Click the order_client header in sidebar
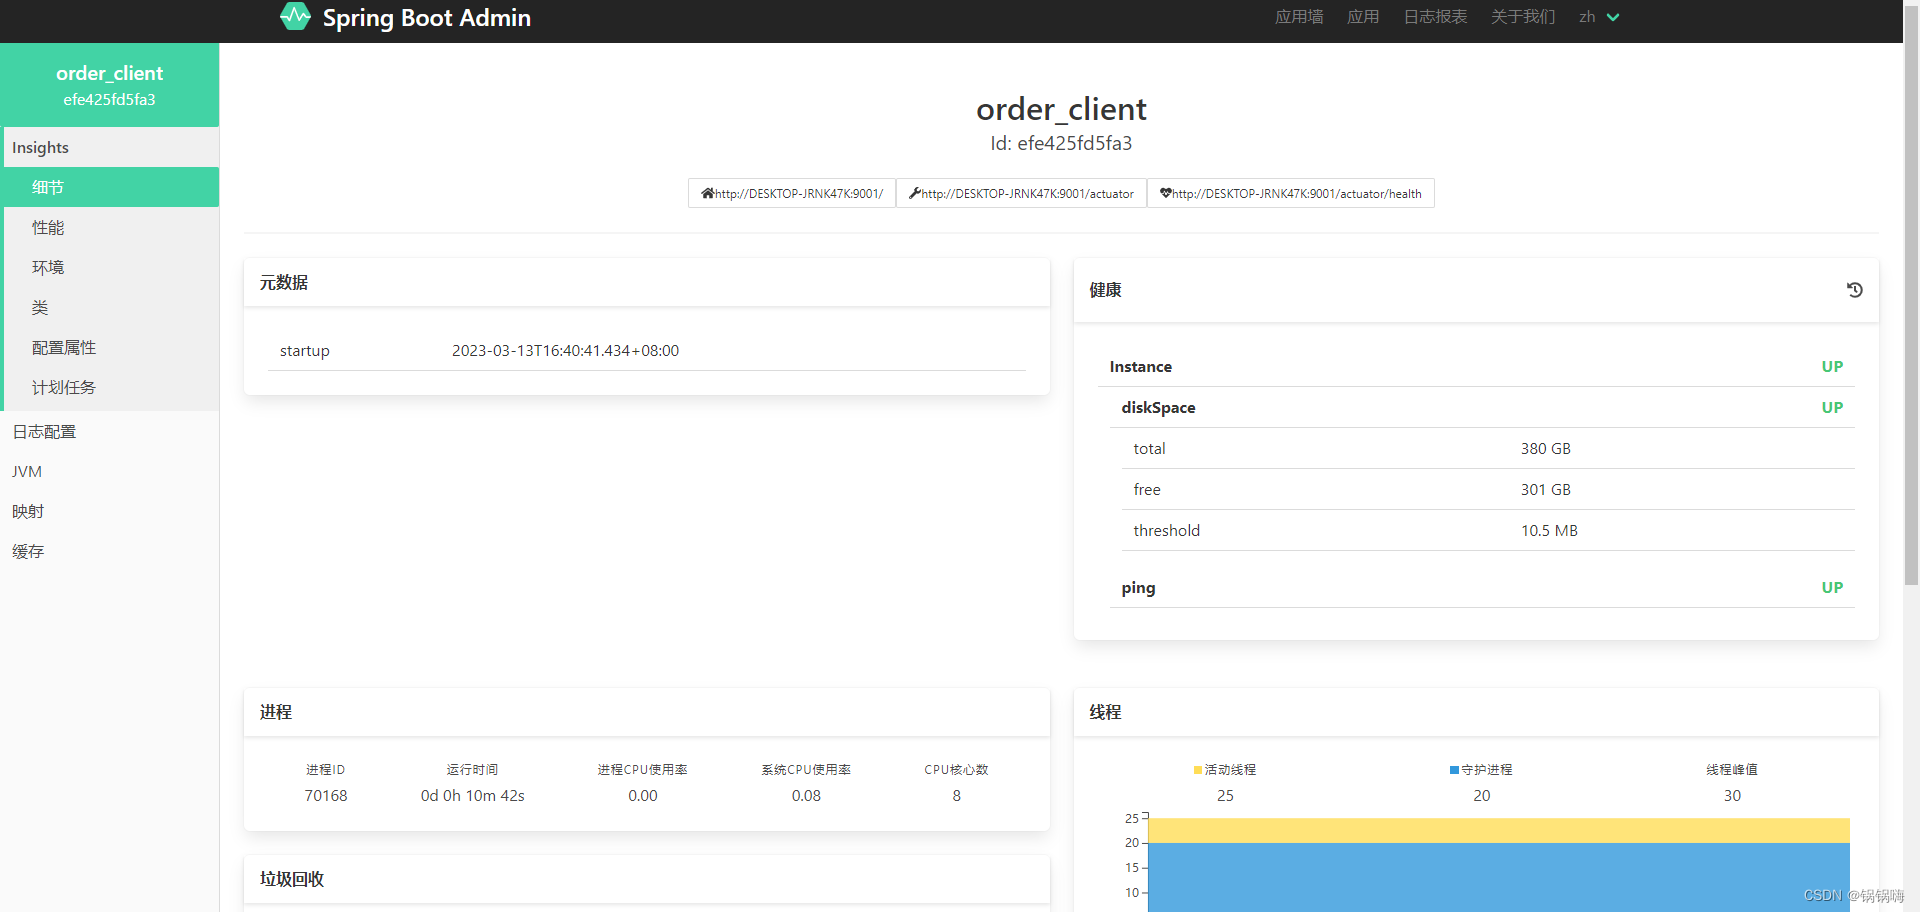The image size is (1920, 912). [109, 85]
